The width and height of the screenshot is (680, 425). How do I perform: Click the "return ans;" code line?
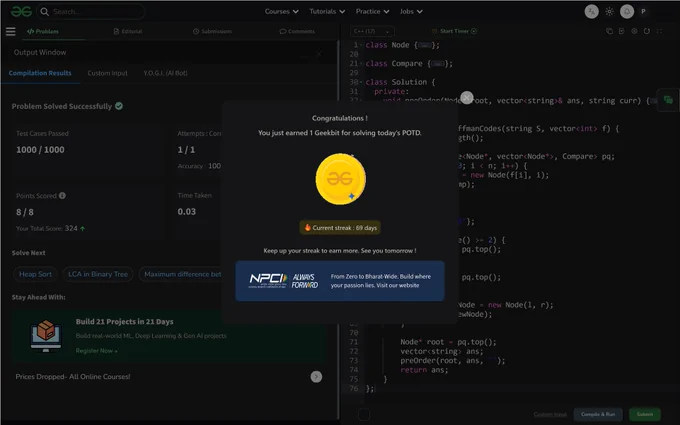[424, 370]
